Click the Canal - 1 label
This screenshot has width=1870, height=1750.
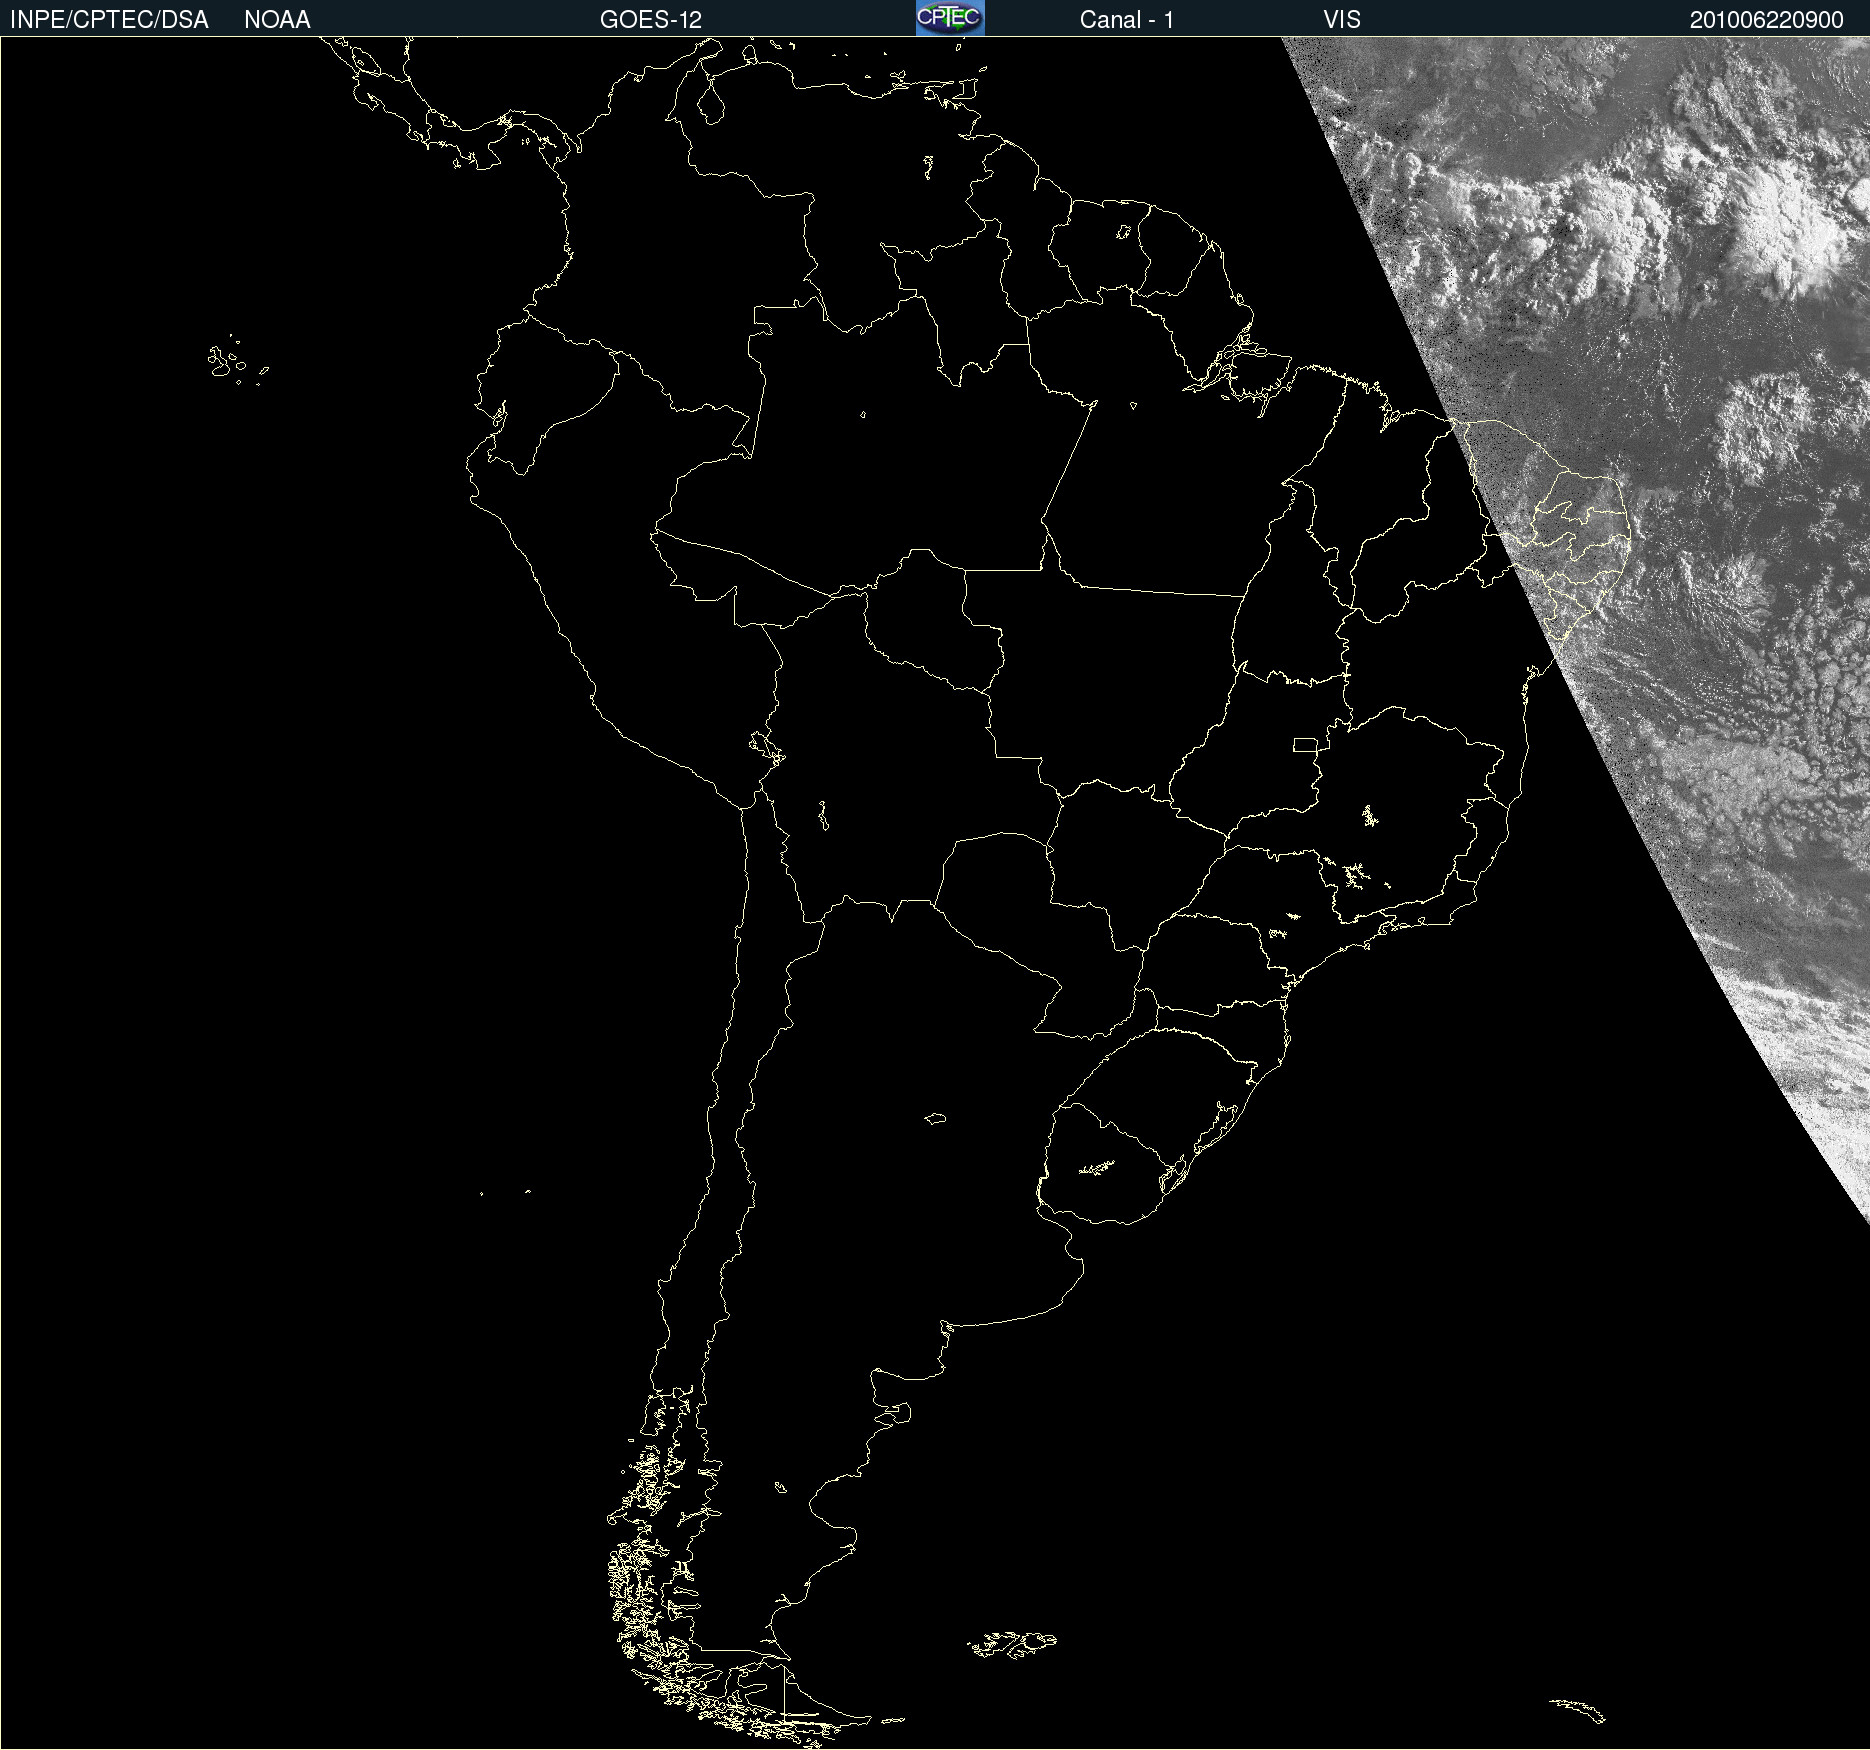click(1127, 20)
